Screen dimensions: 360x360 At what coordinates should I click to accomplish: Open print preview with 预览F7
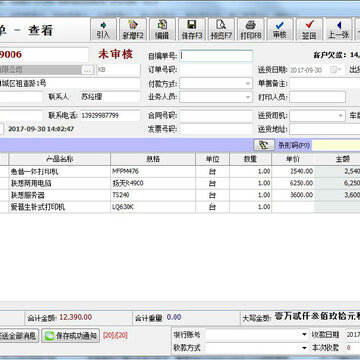pos(221,30)
